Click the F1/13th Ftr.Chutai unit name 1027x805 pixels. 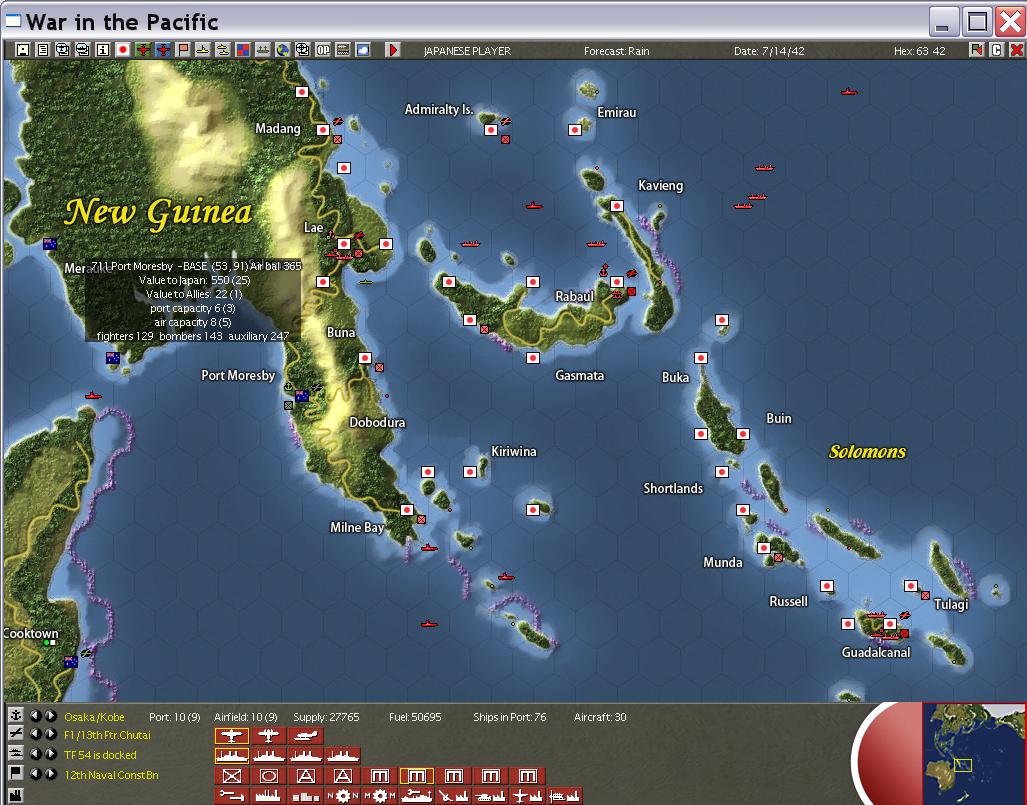(107, 735)
